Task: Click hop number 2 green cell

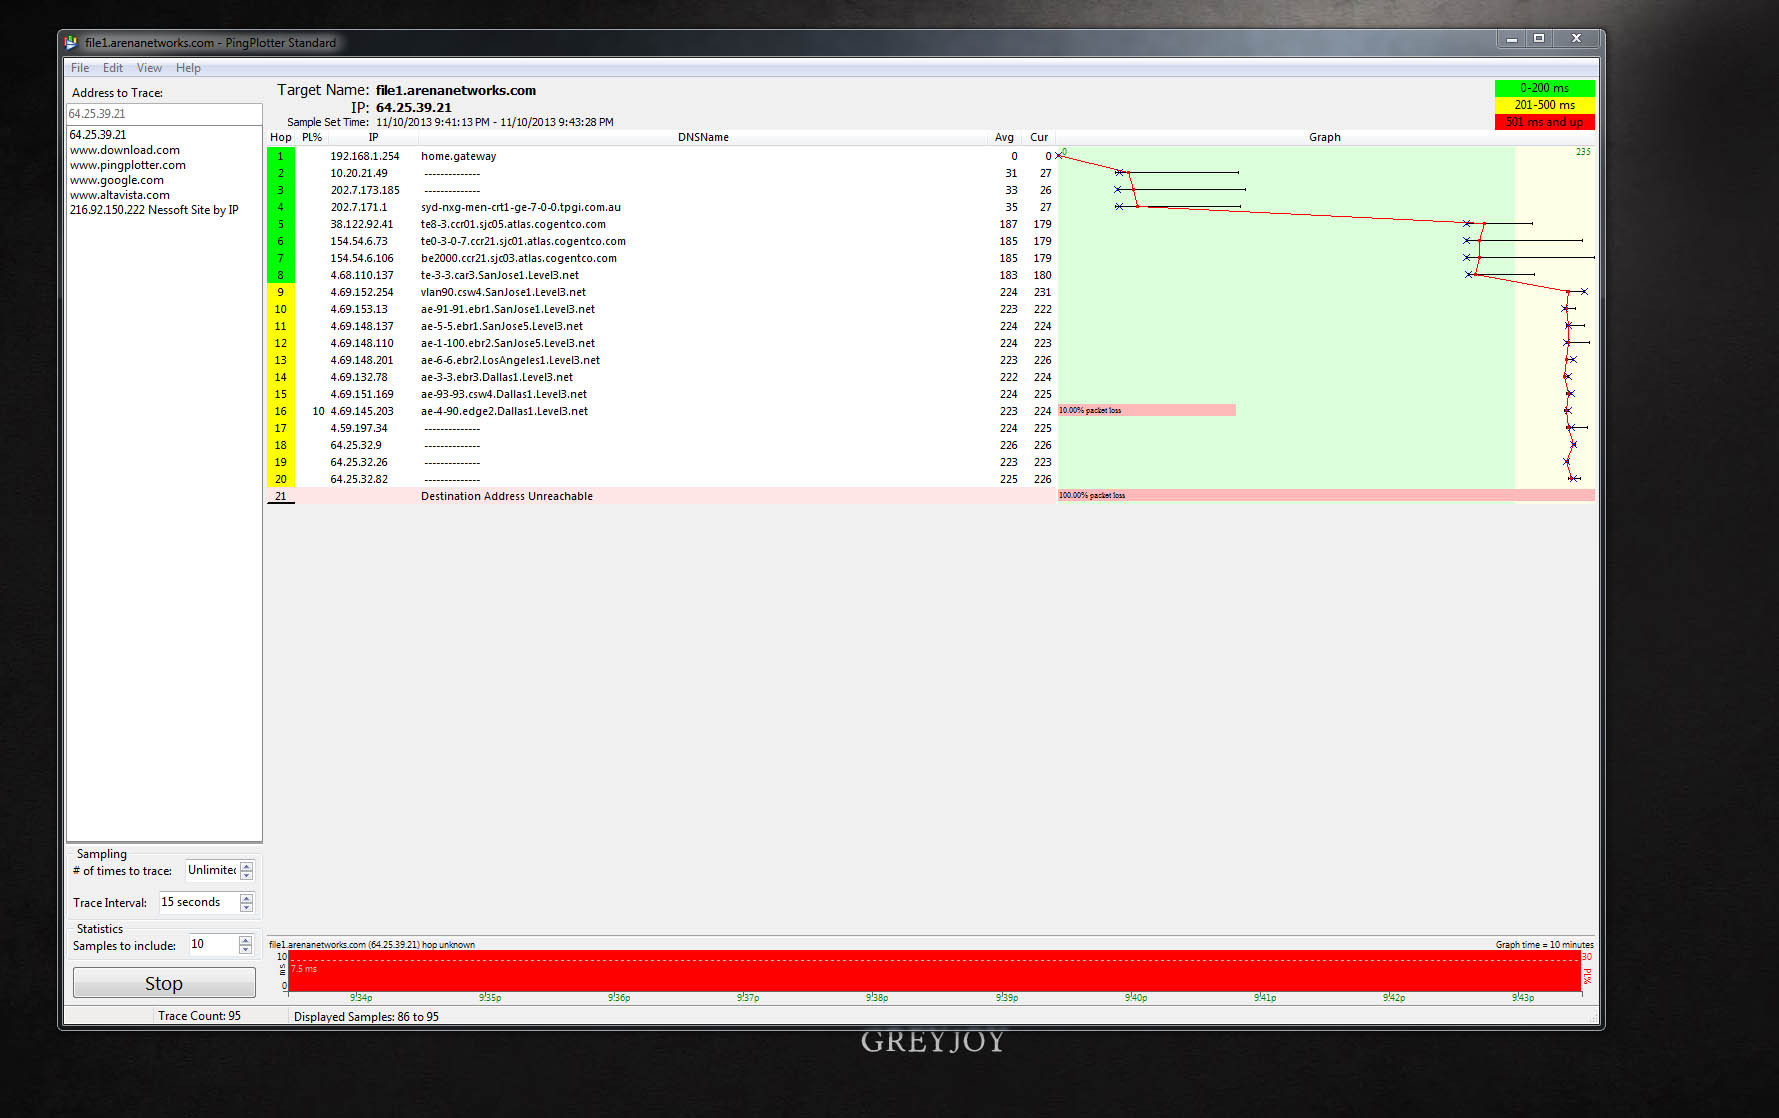Action: 281,173
